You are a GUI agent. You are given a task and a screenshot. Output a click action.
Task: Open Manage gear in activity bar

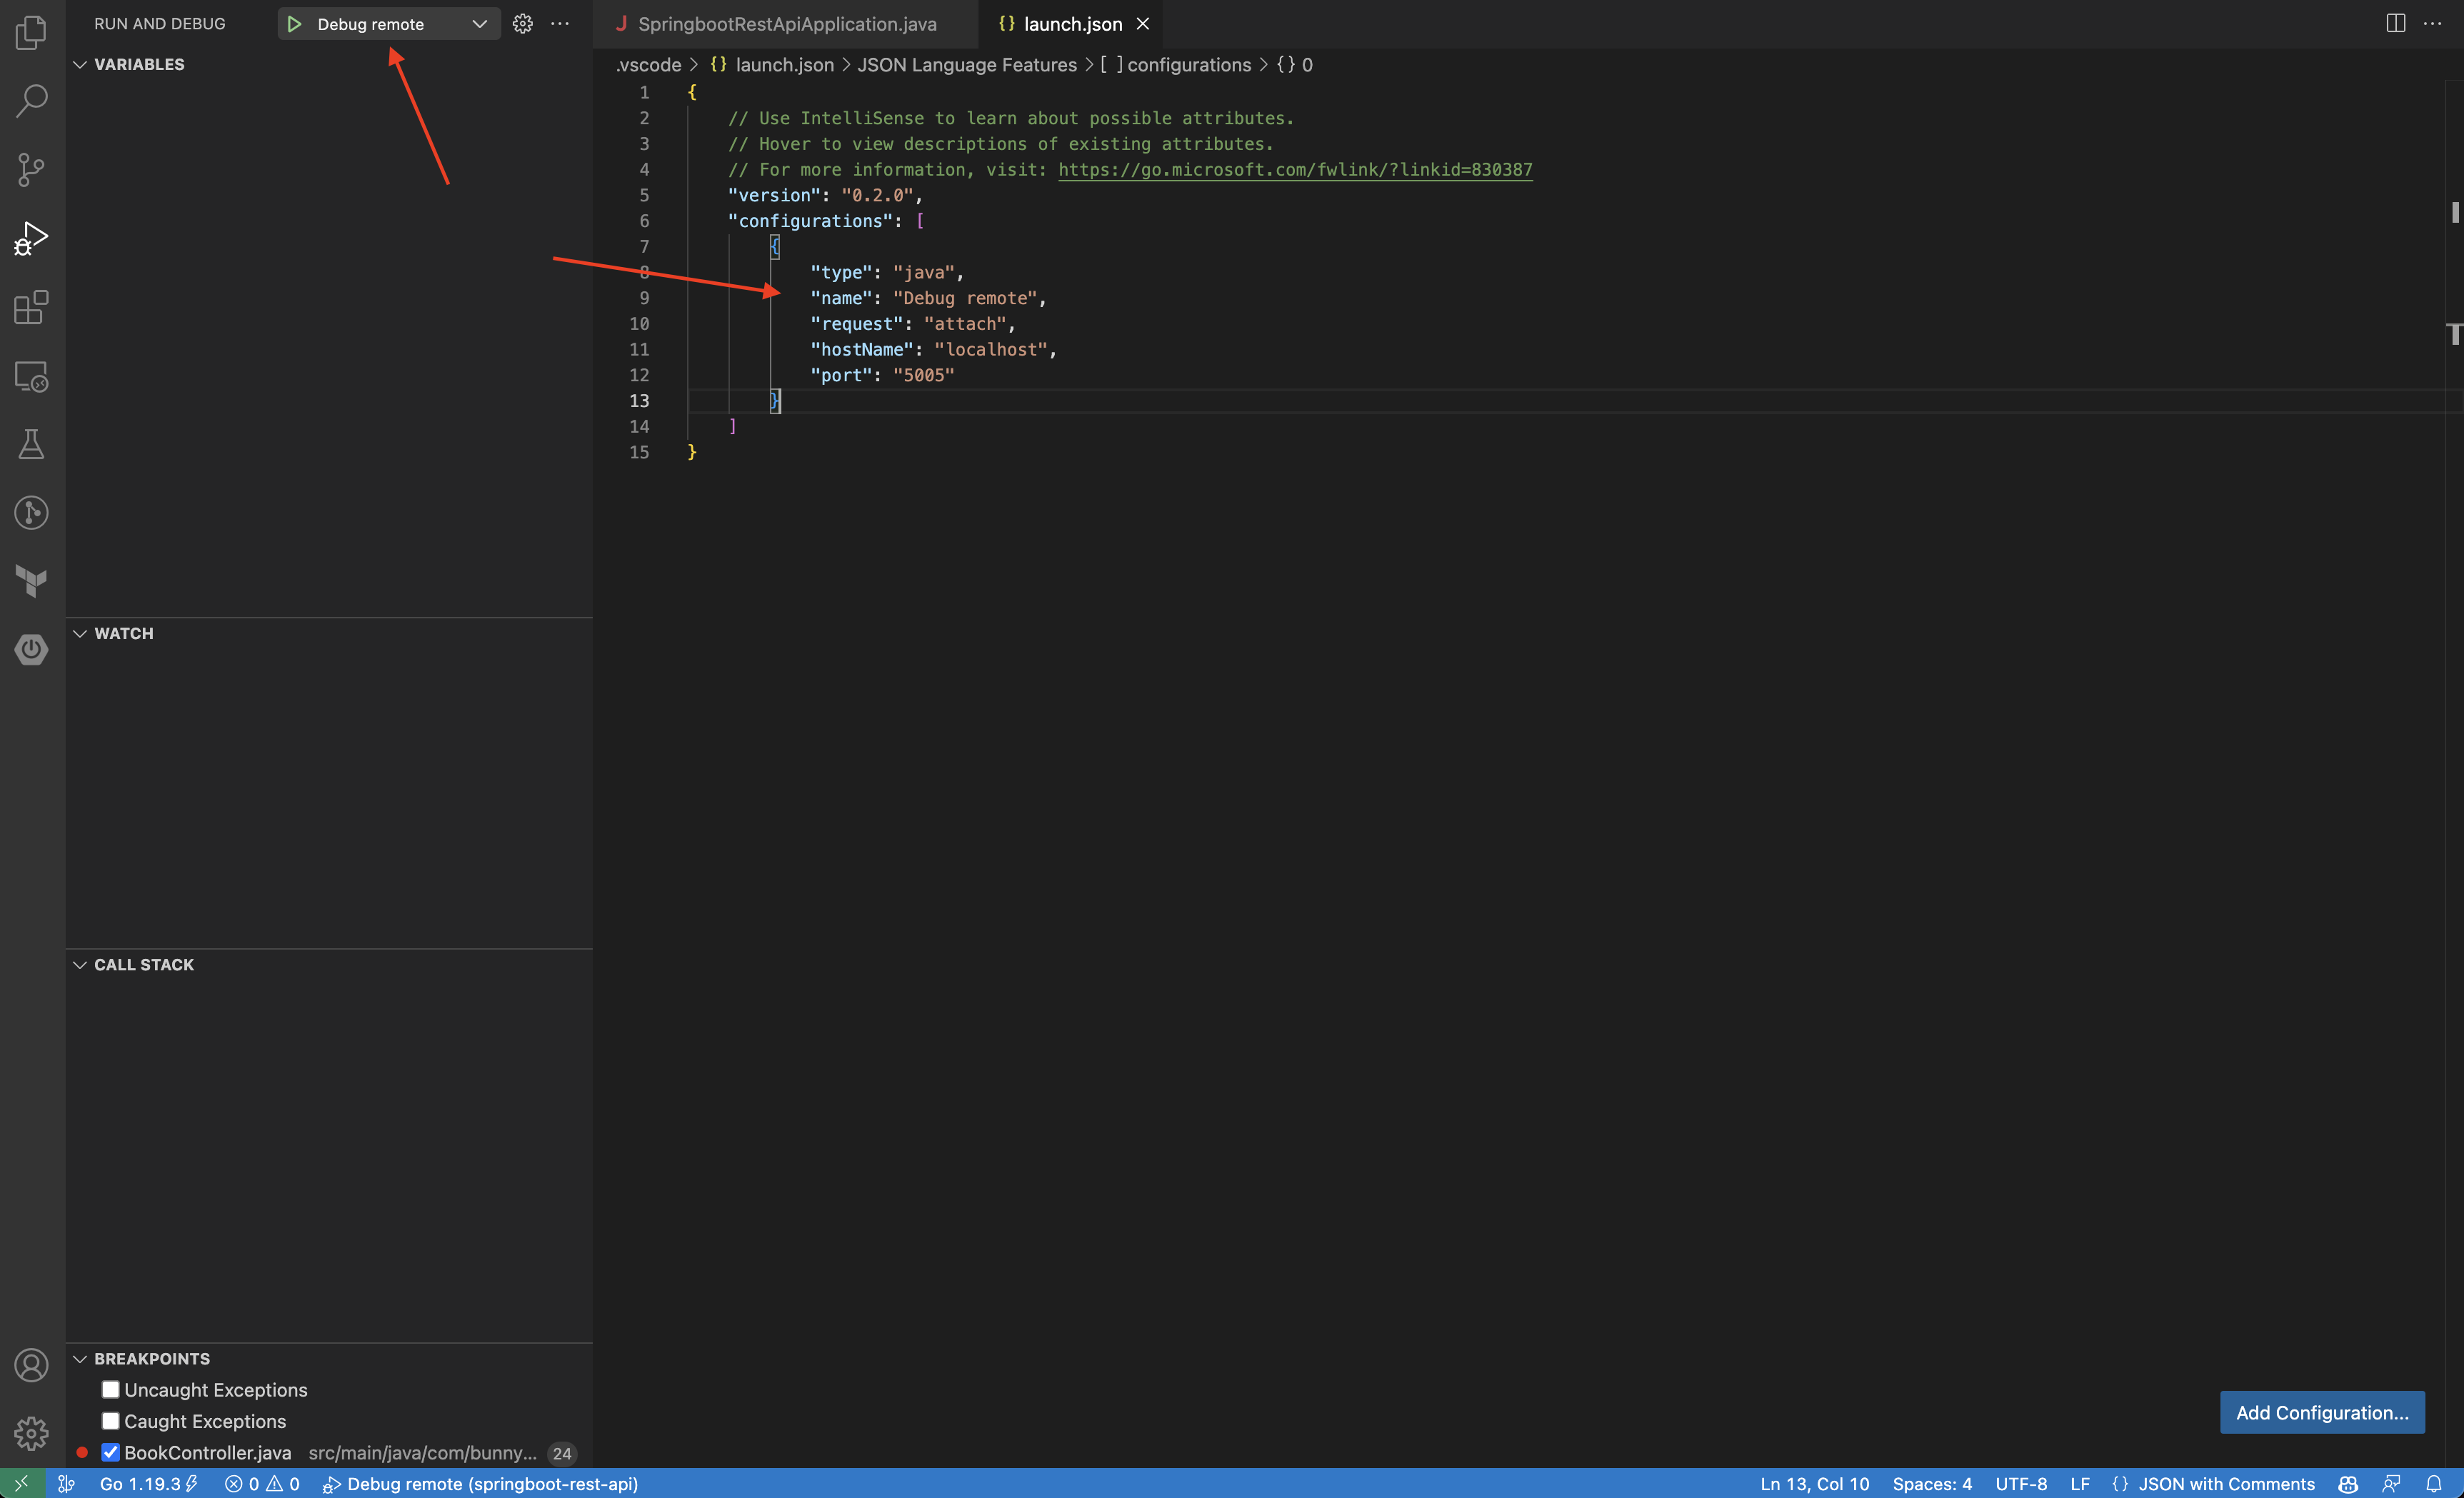tap(32, 1433)
